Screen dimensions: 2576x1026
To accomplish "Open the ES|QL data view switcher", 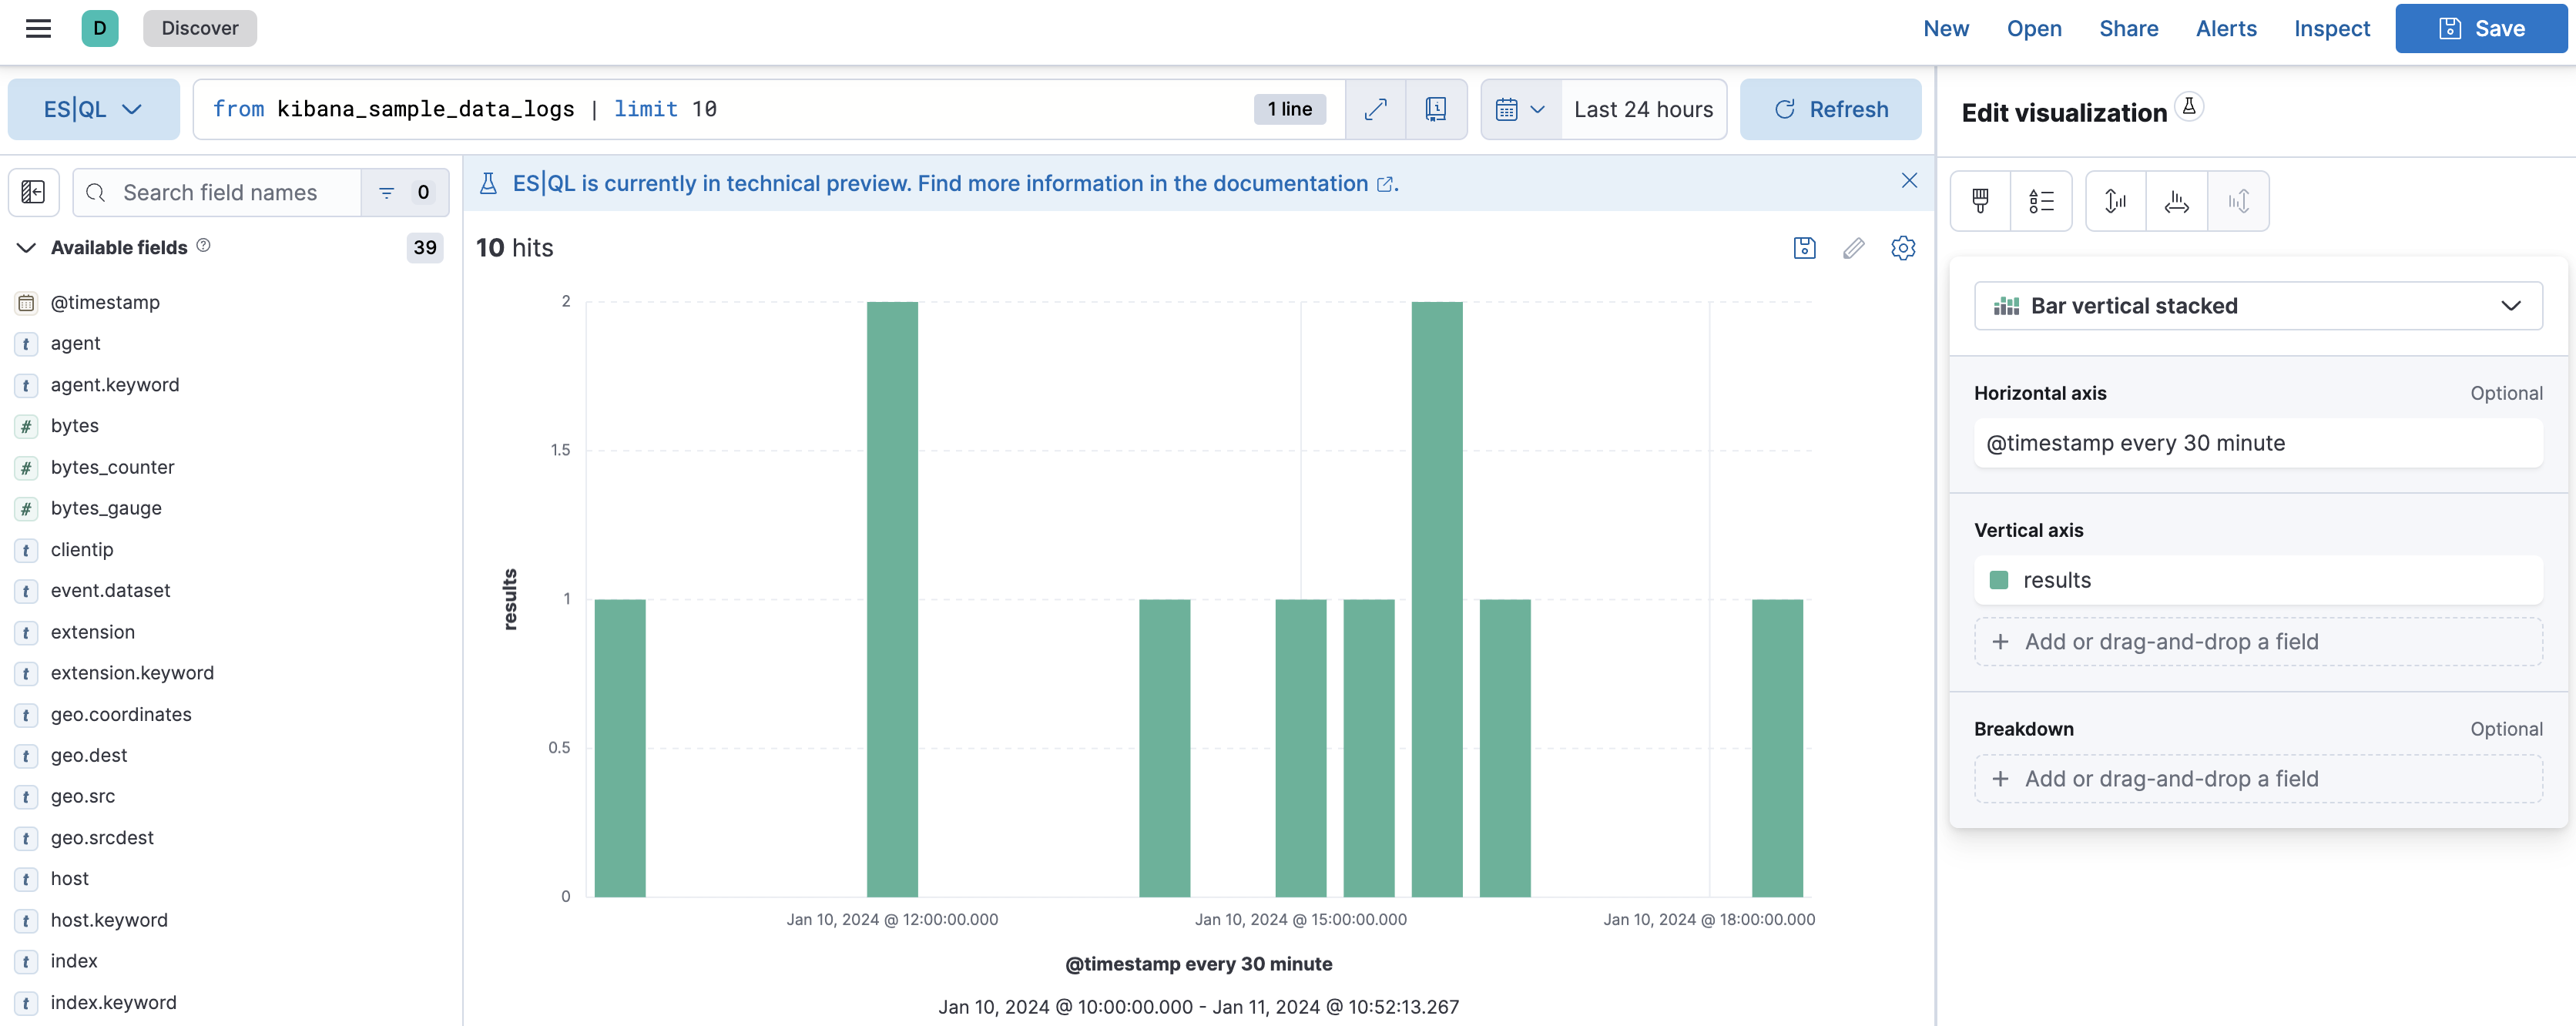I will pos(93,109).
